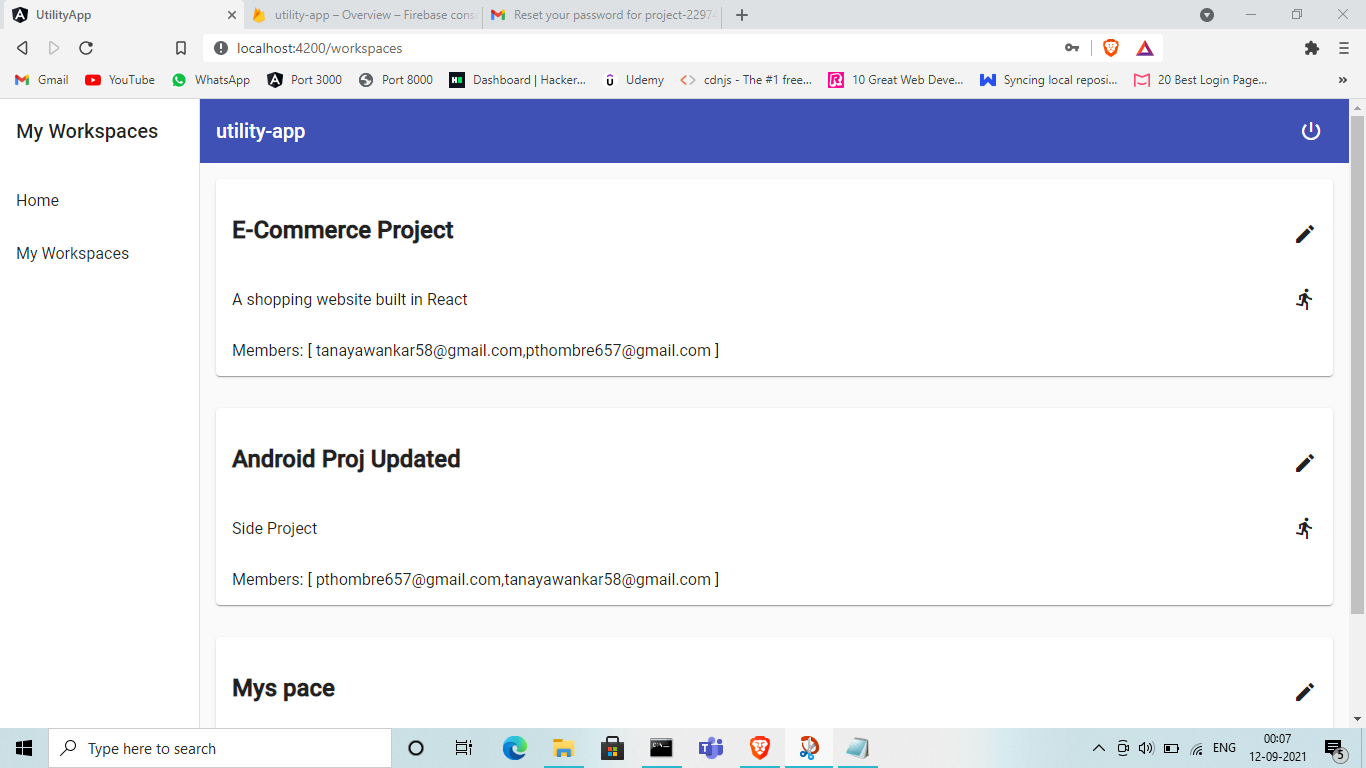Edit the Android Proj Updated workspace
Screen dimensions: 1366x768
pyautogui.click(x=1305, y=462)
